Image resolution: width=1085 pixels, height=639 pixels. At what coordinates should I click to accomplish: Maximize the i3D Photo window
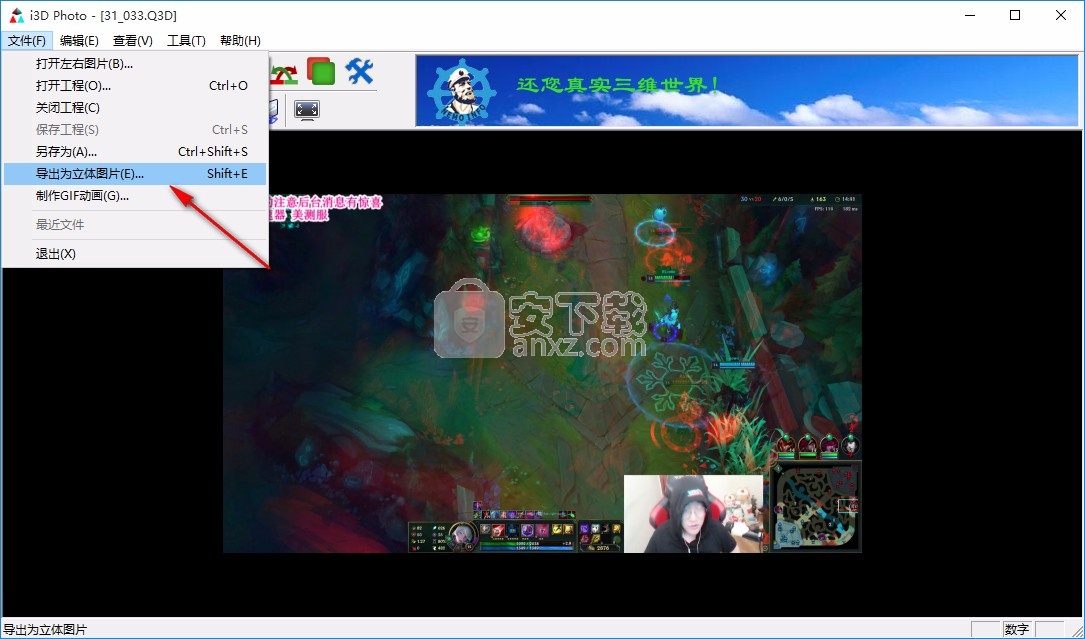[x=1015, y=15]
